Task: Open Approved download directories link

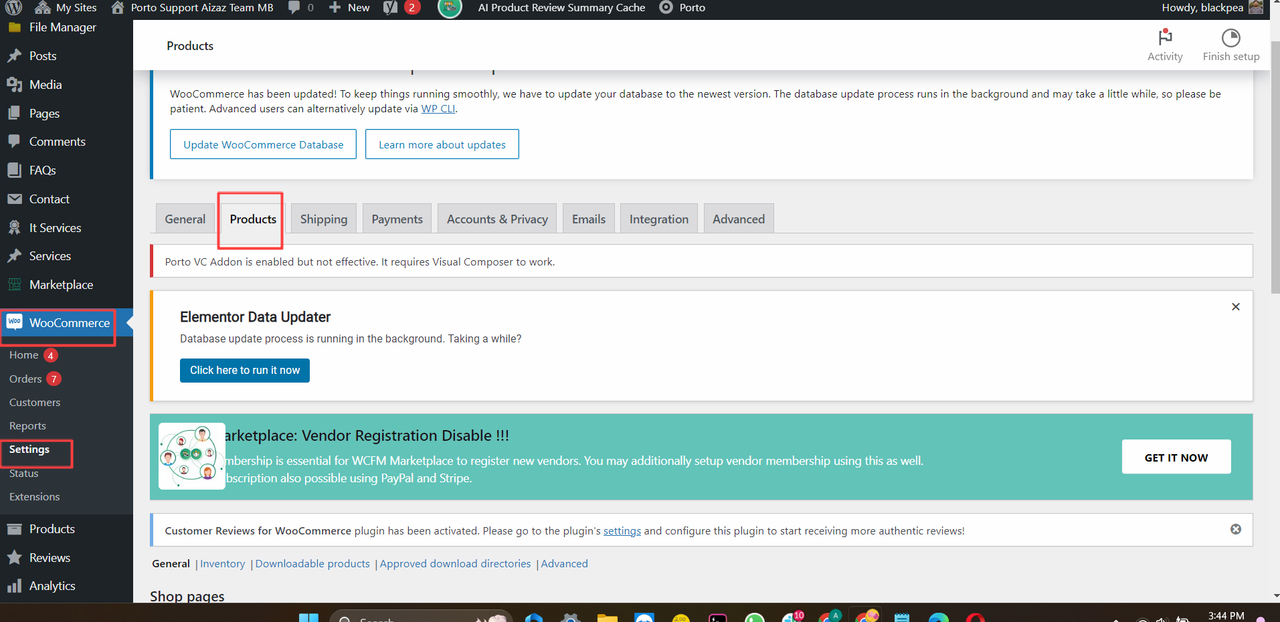Action: (455, 564)
